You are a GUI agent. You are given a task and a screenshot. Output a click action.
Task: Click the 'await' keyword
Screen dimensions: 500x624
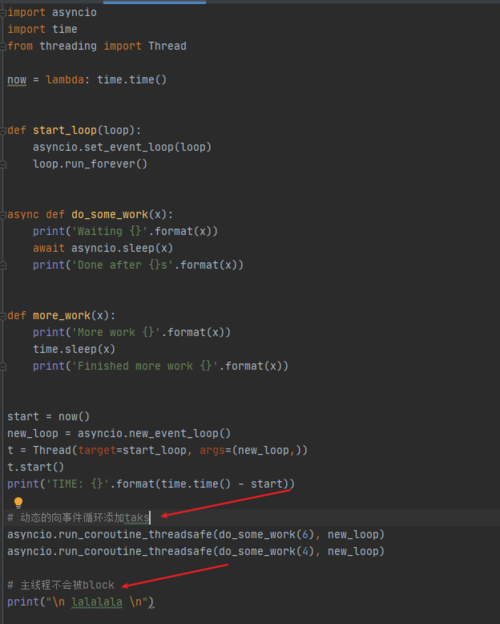tap(49, 248)
